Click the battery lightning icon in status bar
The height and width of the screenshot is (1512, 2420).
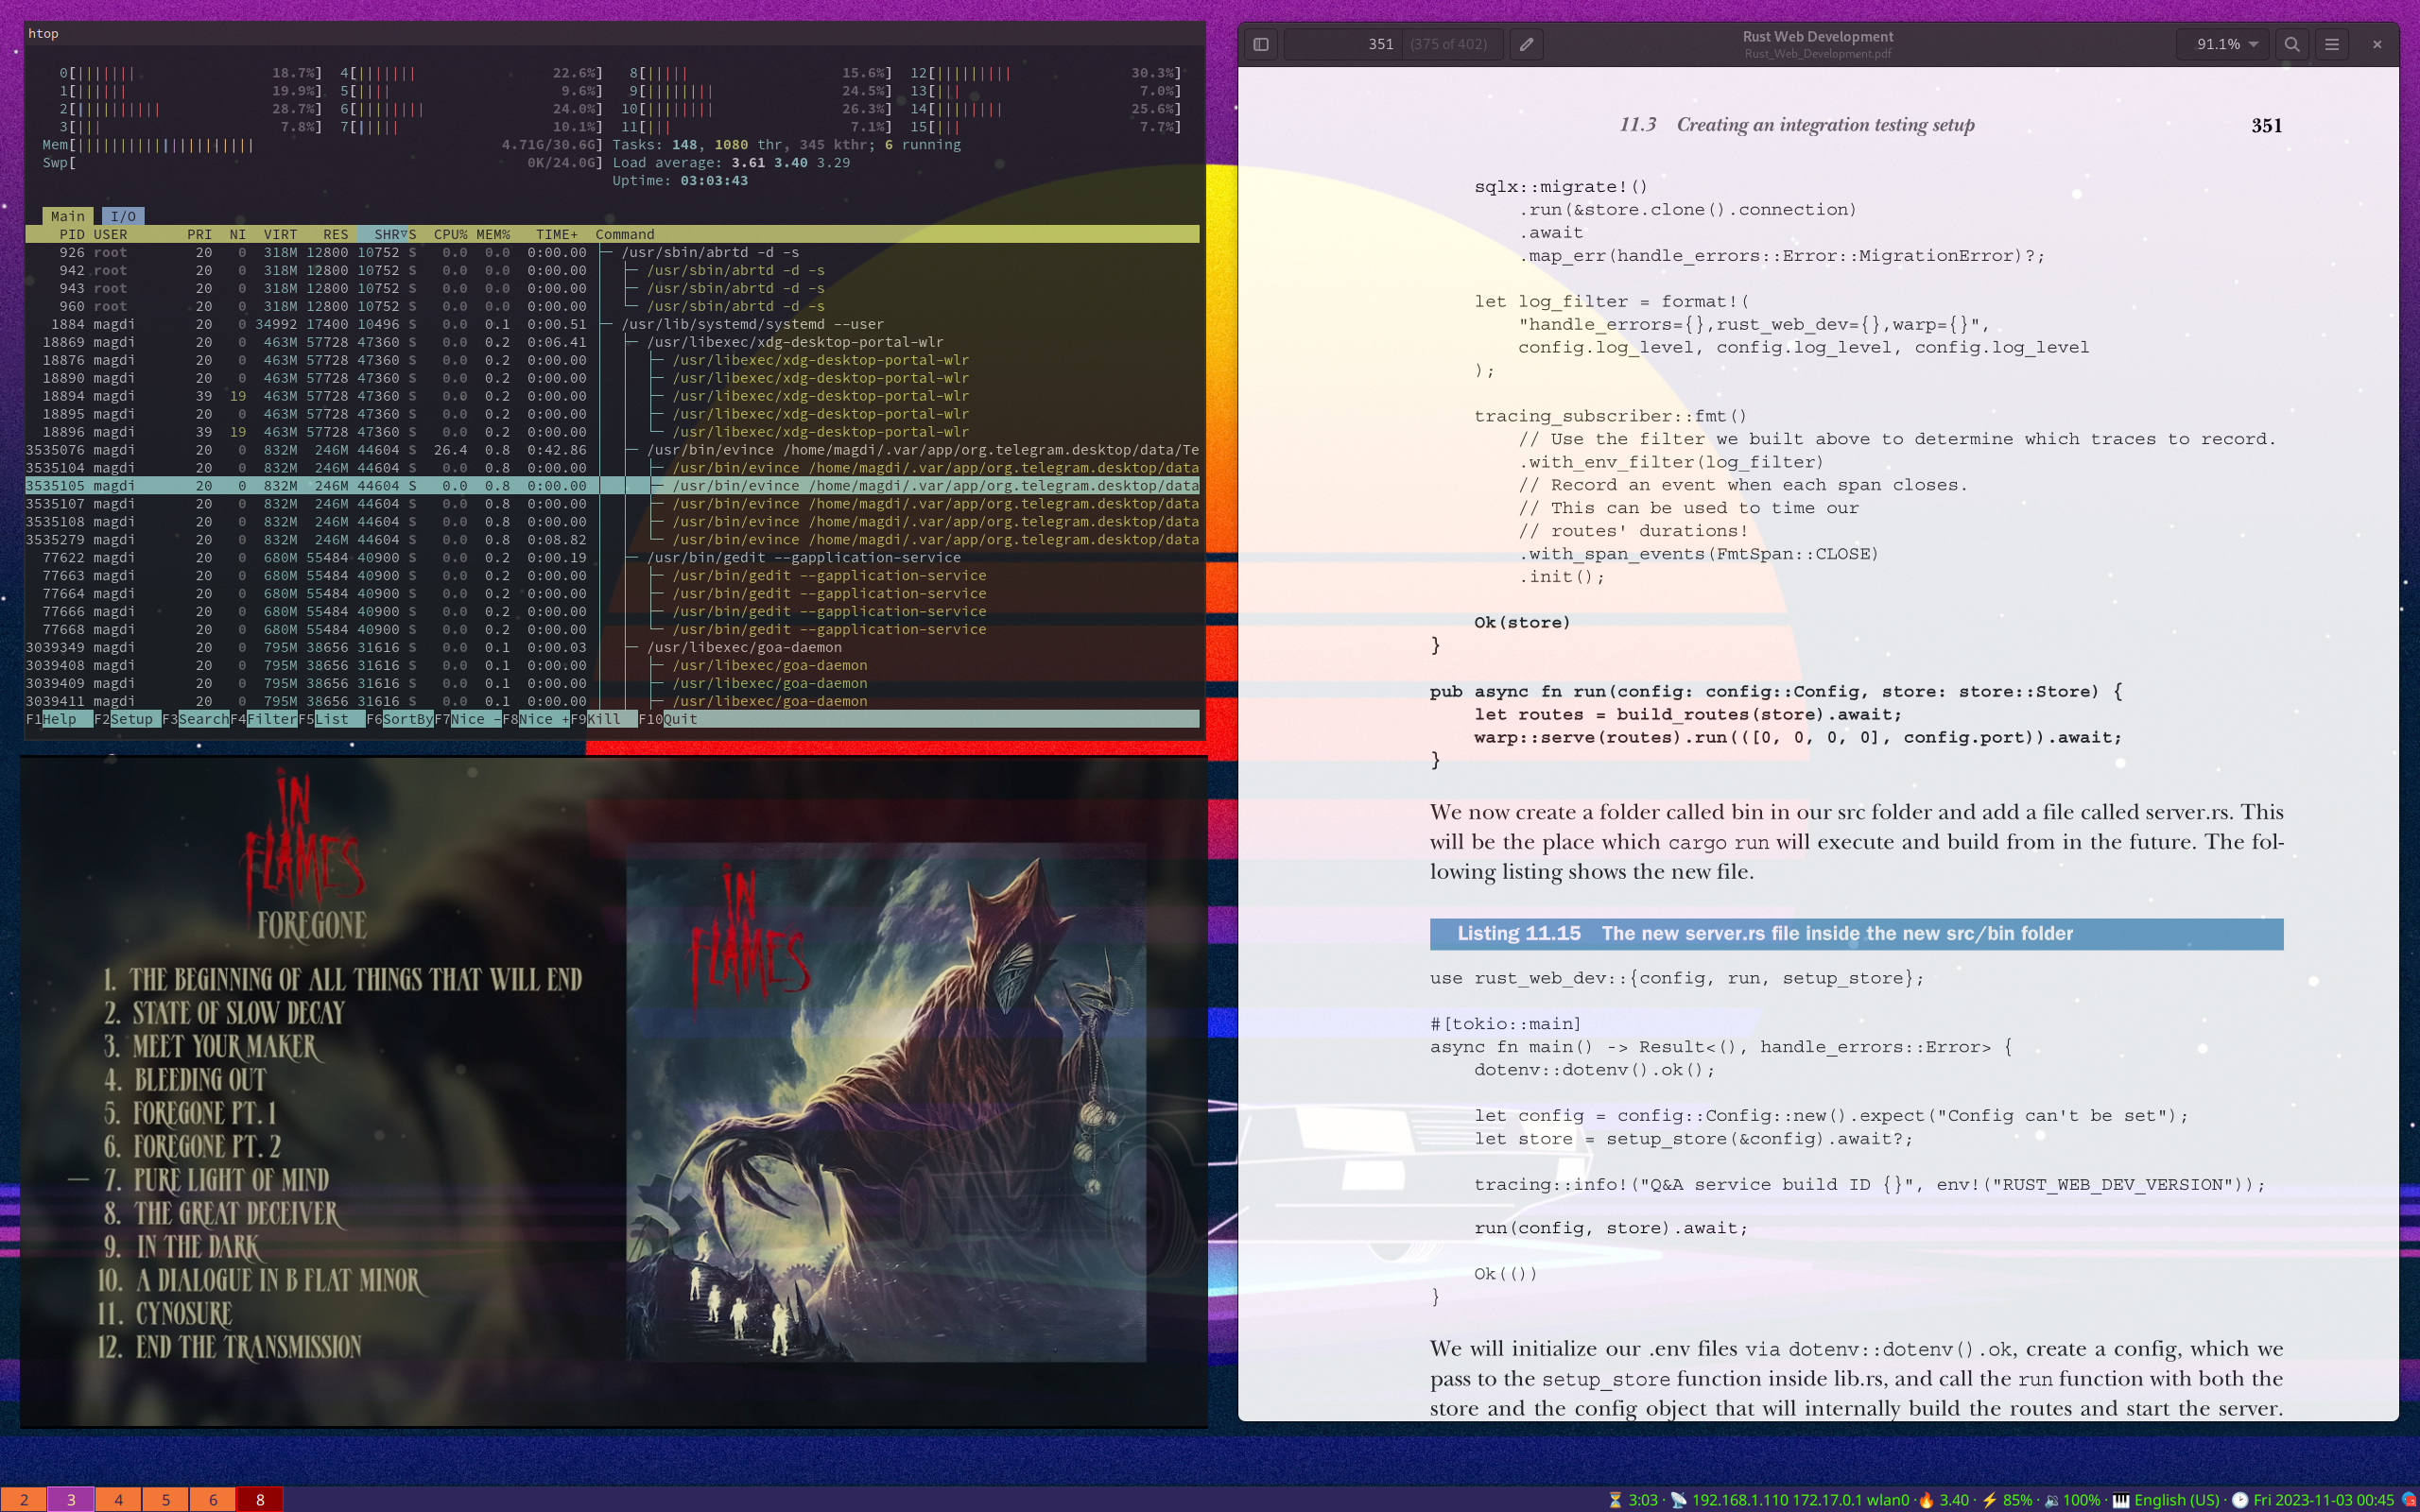tap(1989, 1500)
